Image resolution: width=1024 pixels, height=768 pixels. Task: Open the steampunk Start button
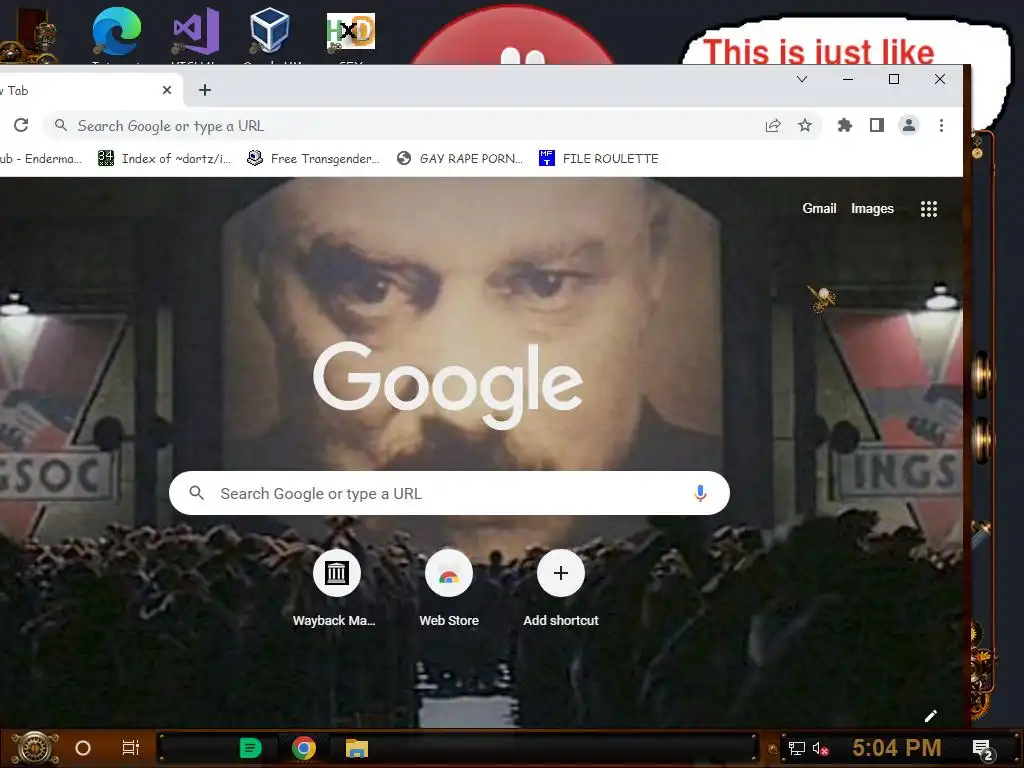click(x=34, y=748)
